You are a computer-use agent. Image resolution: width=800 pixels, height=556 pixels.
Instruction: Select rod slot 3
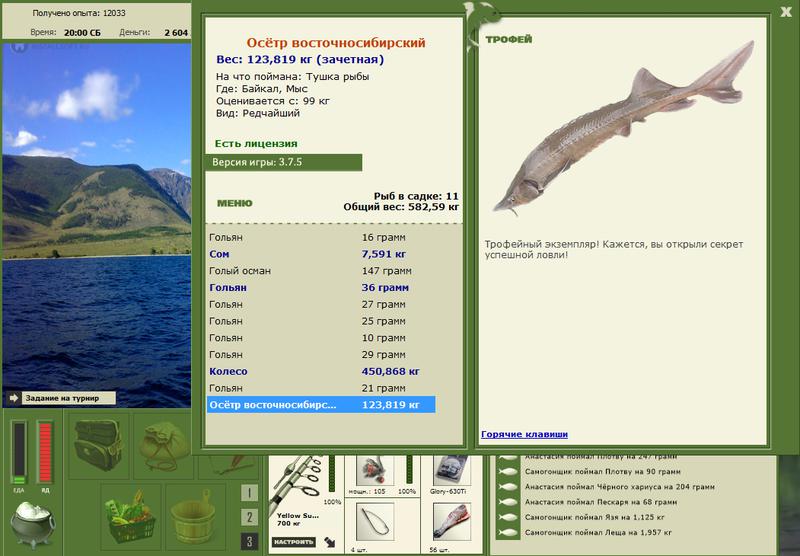tap(249, 542)
